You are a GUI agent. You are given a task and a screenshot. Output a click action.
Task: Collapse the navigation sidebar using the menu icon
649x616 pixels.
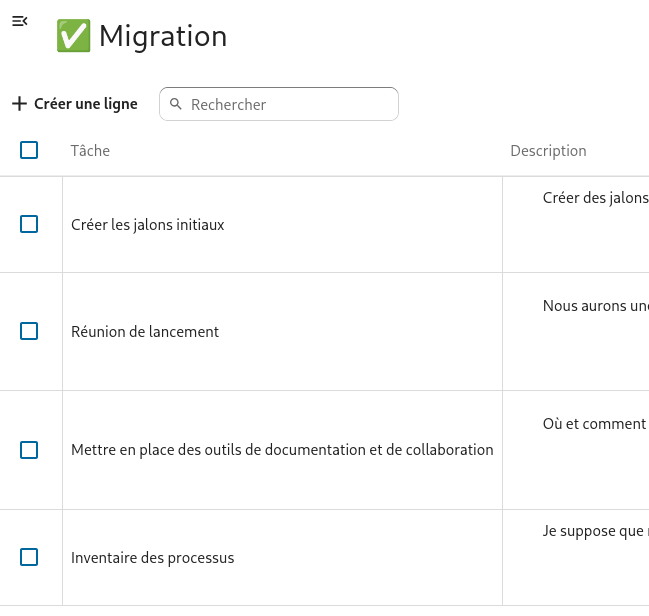coord(19,21)
